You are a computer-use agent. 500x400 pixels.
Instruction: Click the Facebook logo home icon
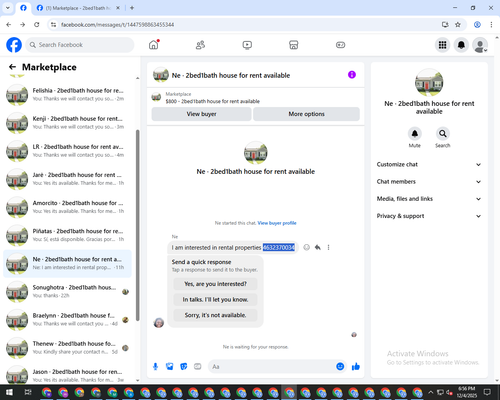pyautogui.click(x=14, y=45)
